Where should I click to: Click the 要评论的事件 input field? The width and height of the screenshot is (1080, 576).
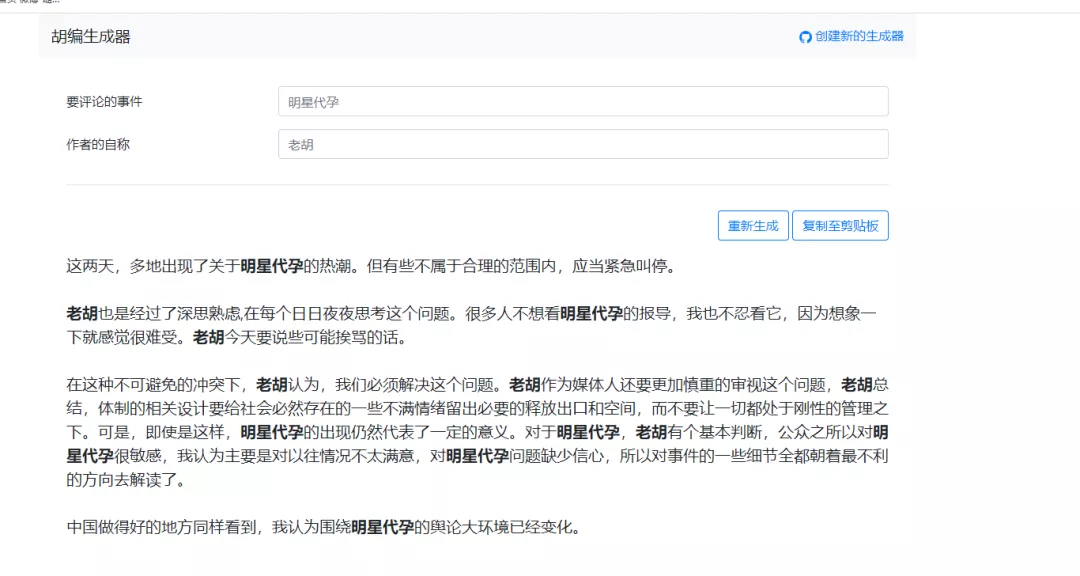[x=583, y=101]
